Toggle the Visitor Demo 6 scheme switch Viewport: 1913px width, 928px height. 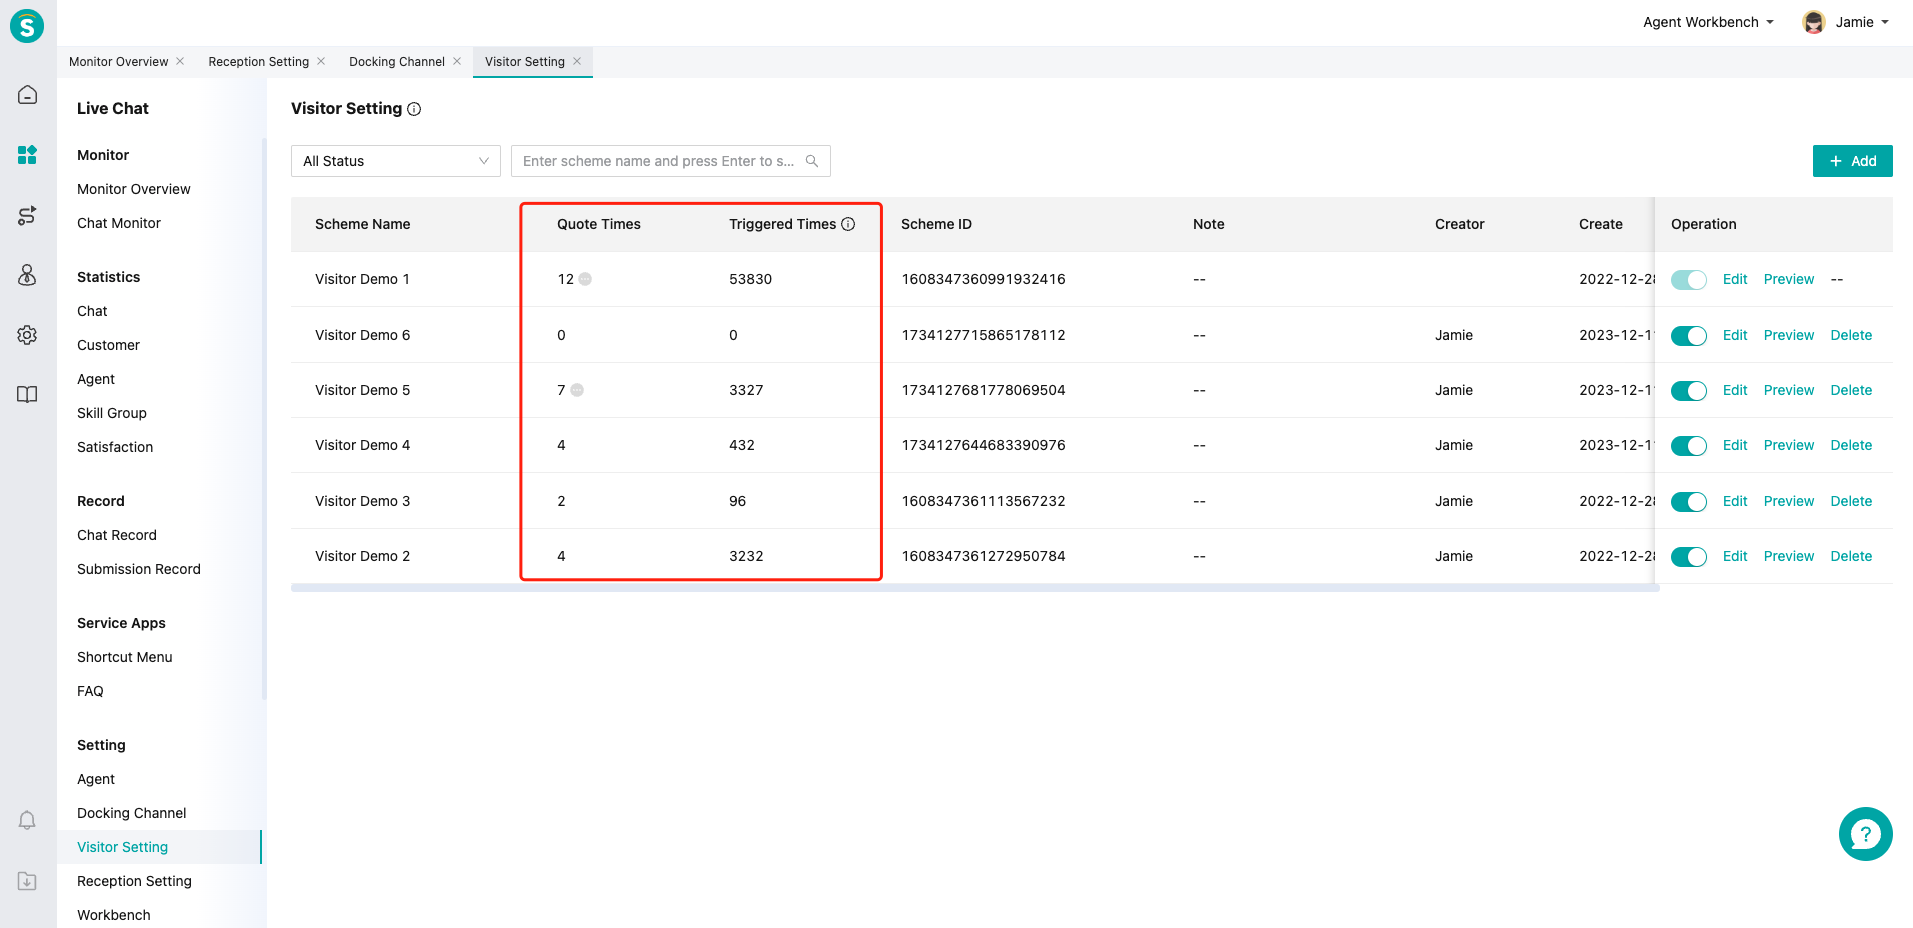click(x=1689, y=336)
